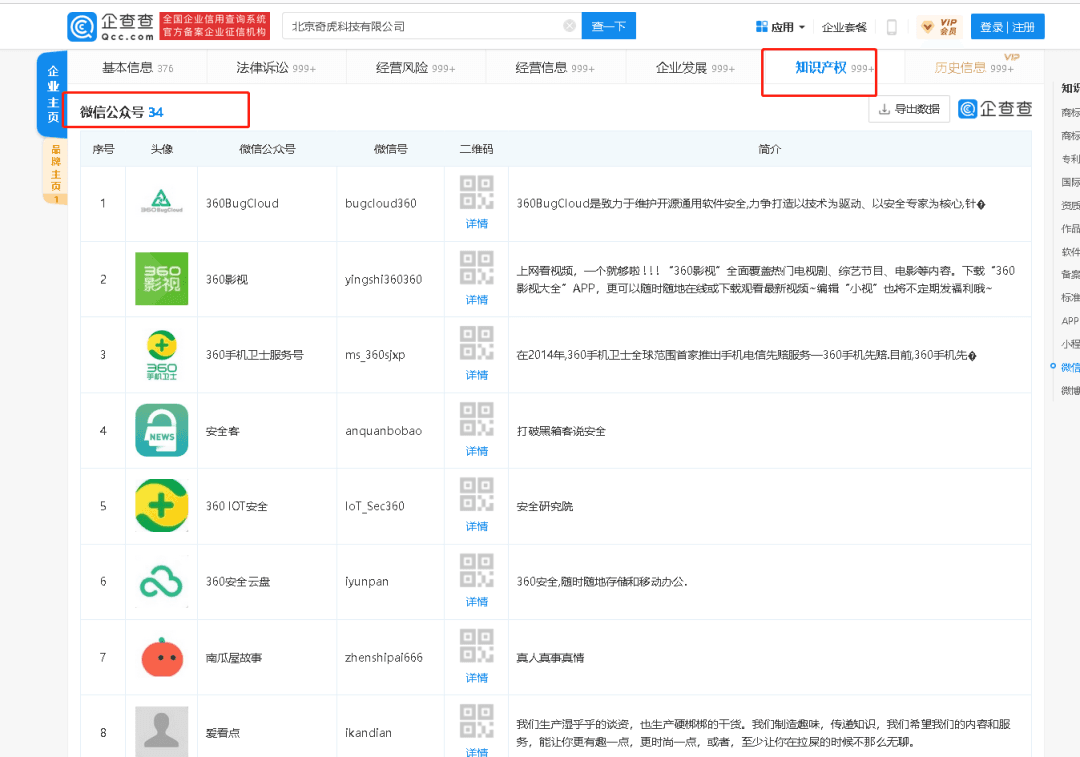1080x757 pixels.
Task: Click the 安全客 NEWS avatar
Action: [161, 431]
